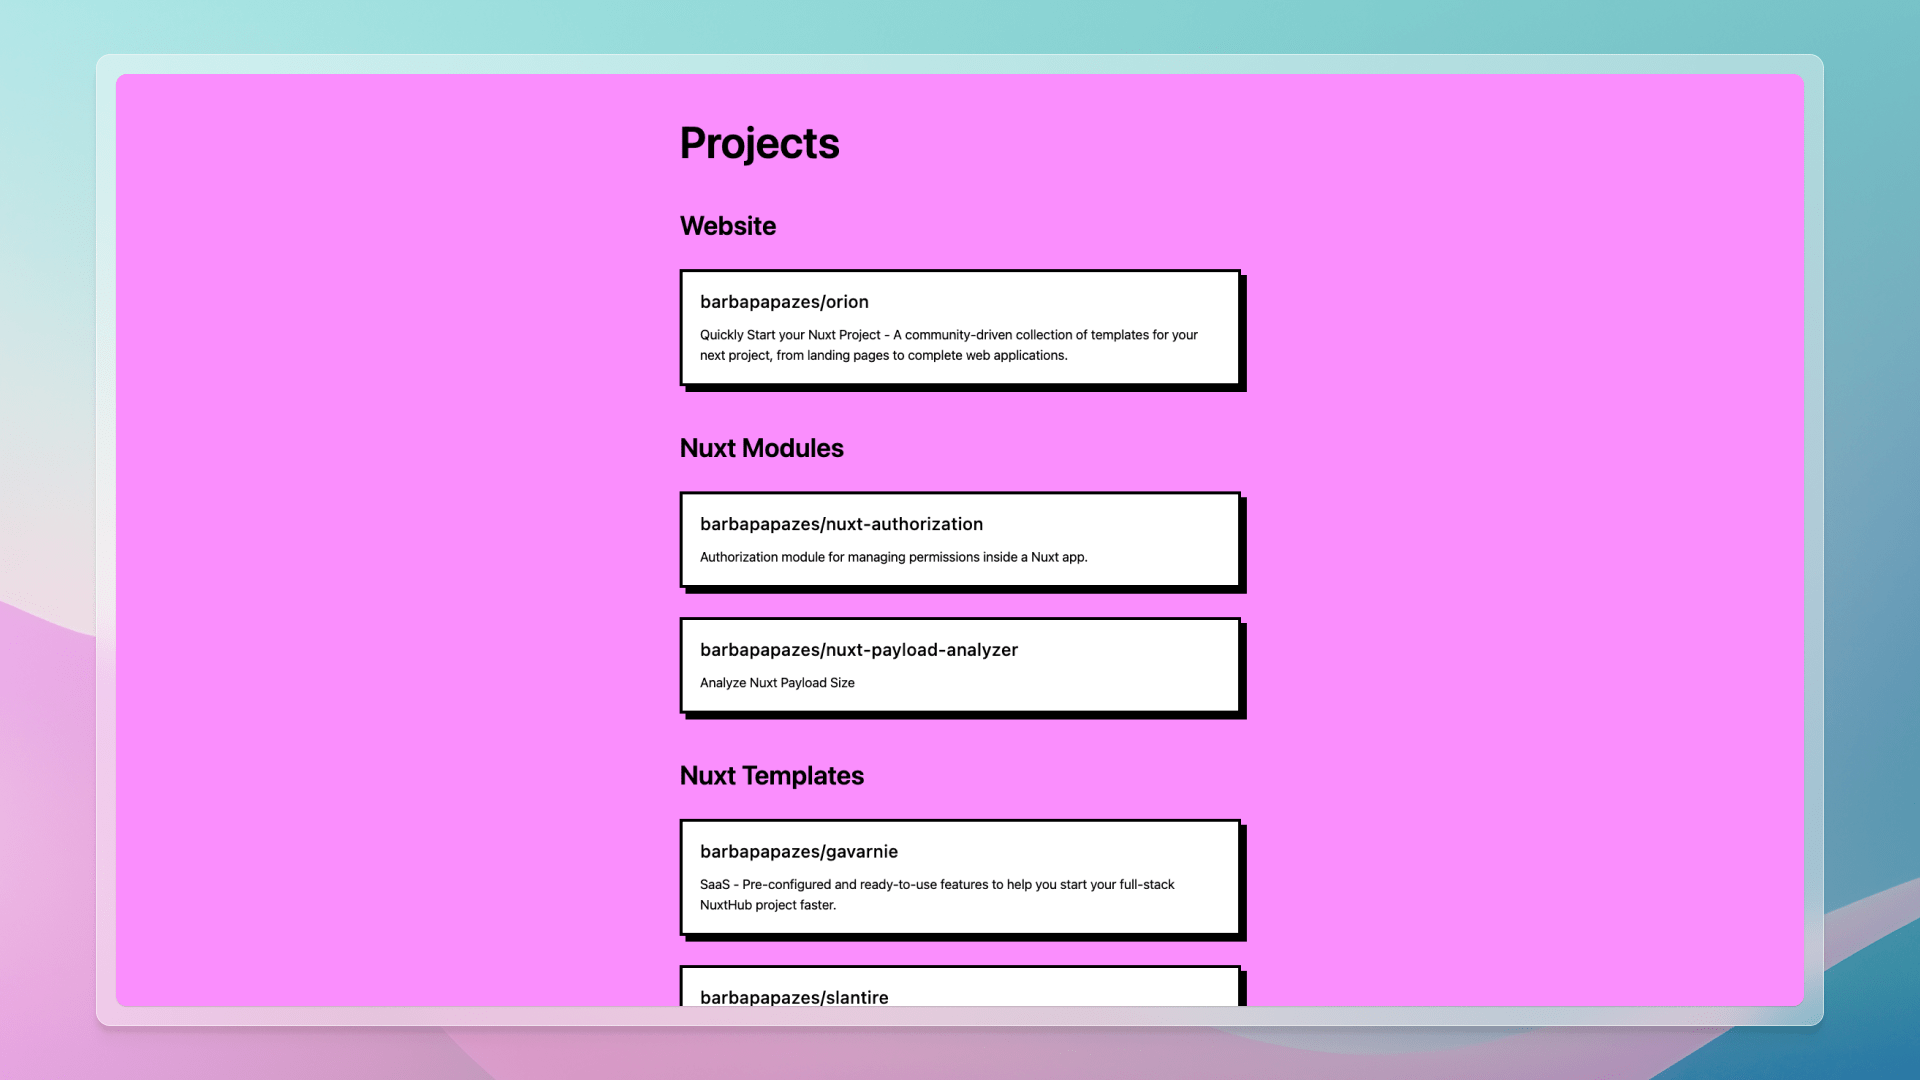This screenshot has width=1920, height=1080.
Task: Select the Website section heading
Action: tap(728, 226)
